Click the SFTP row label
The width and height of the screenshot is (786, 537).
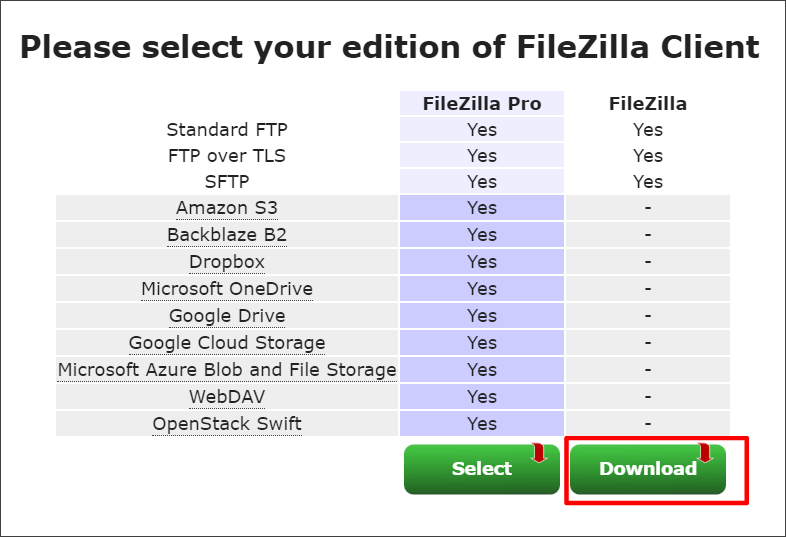(x=227, y=182)
